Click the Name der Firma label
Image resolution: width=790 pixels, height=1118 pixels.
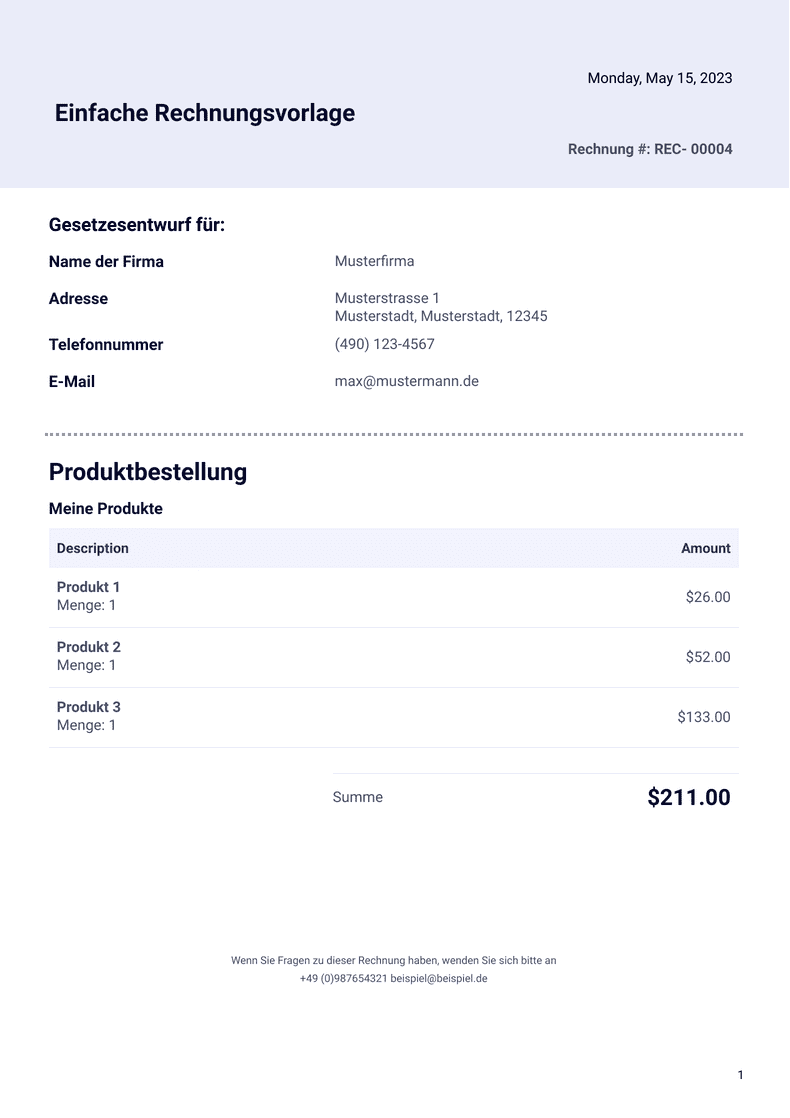click(x=106, y=262)
